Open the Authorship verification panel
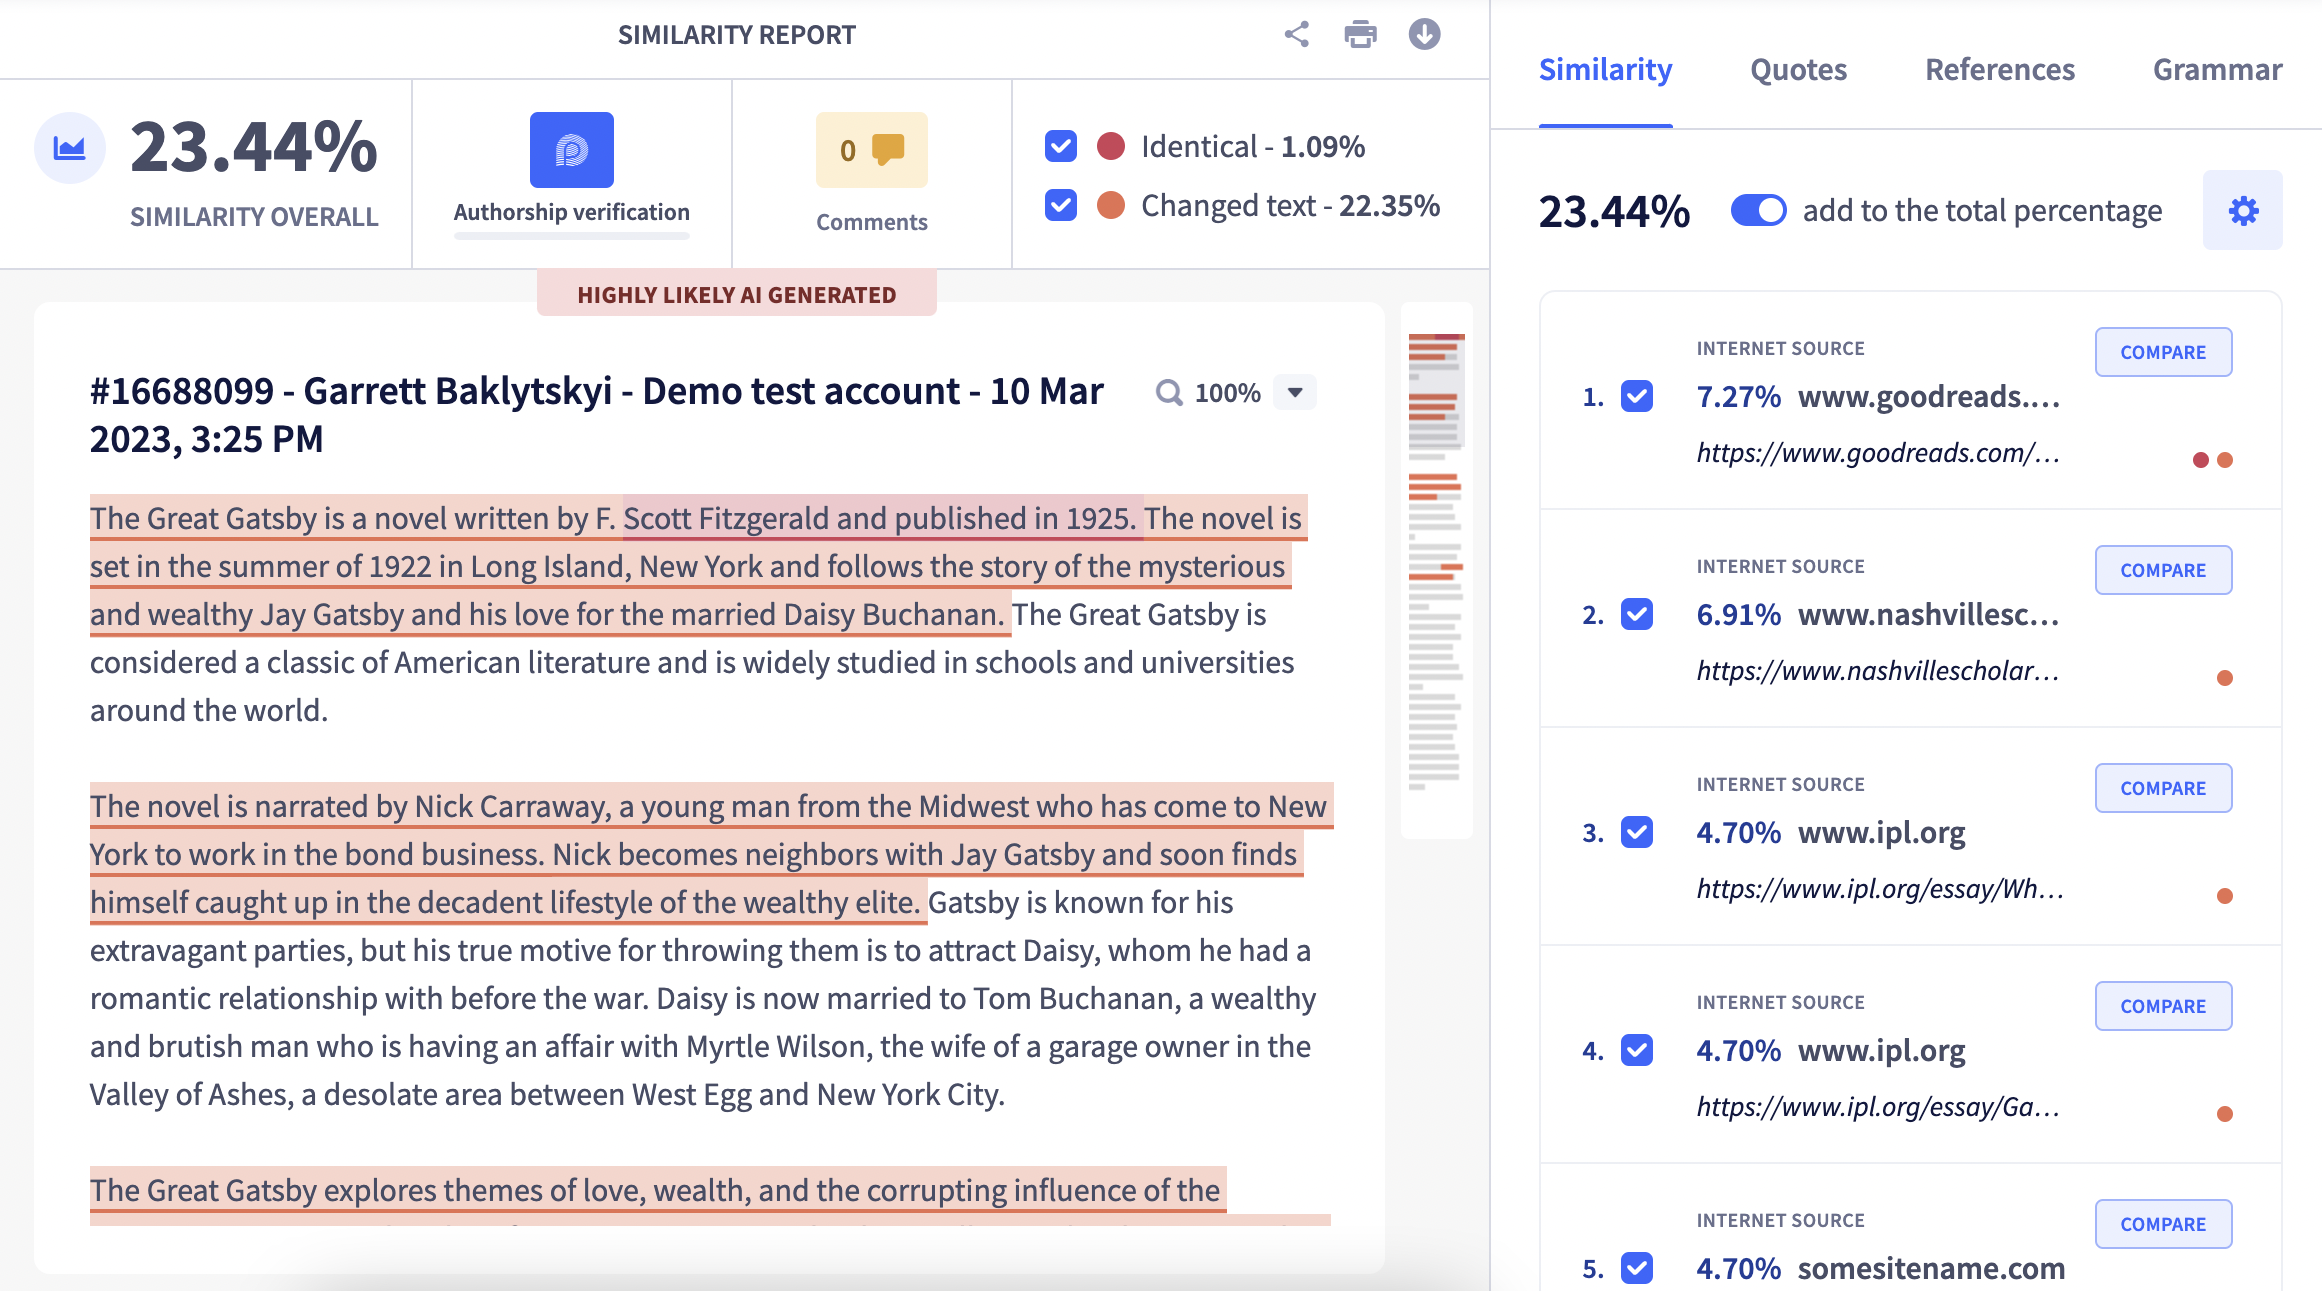This screenshot has height=1291, width=2322. 571,170
